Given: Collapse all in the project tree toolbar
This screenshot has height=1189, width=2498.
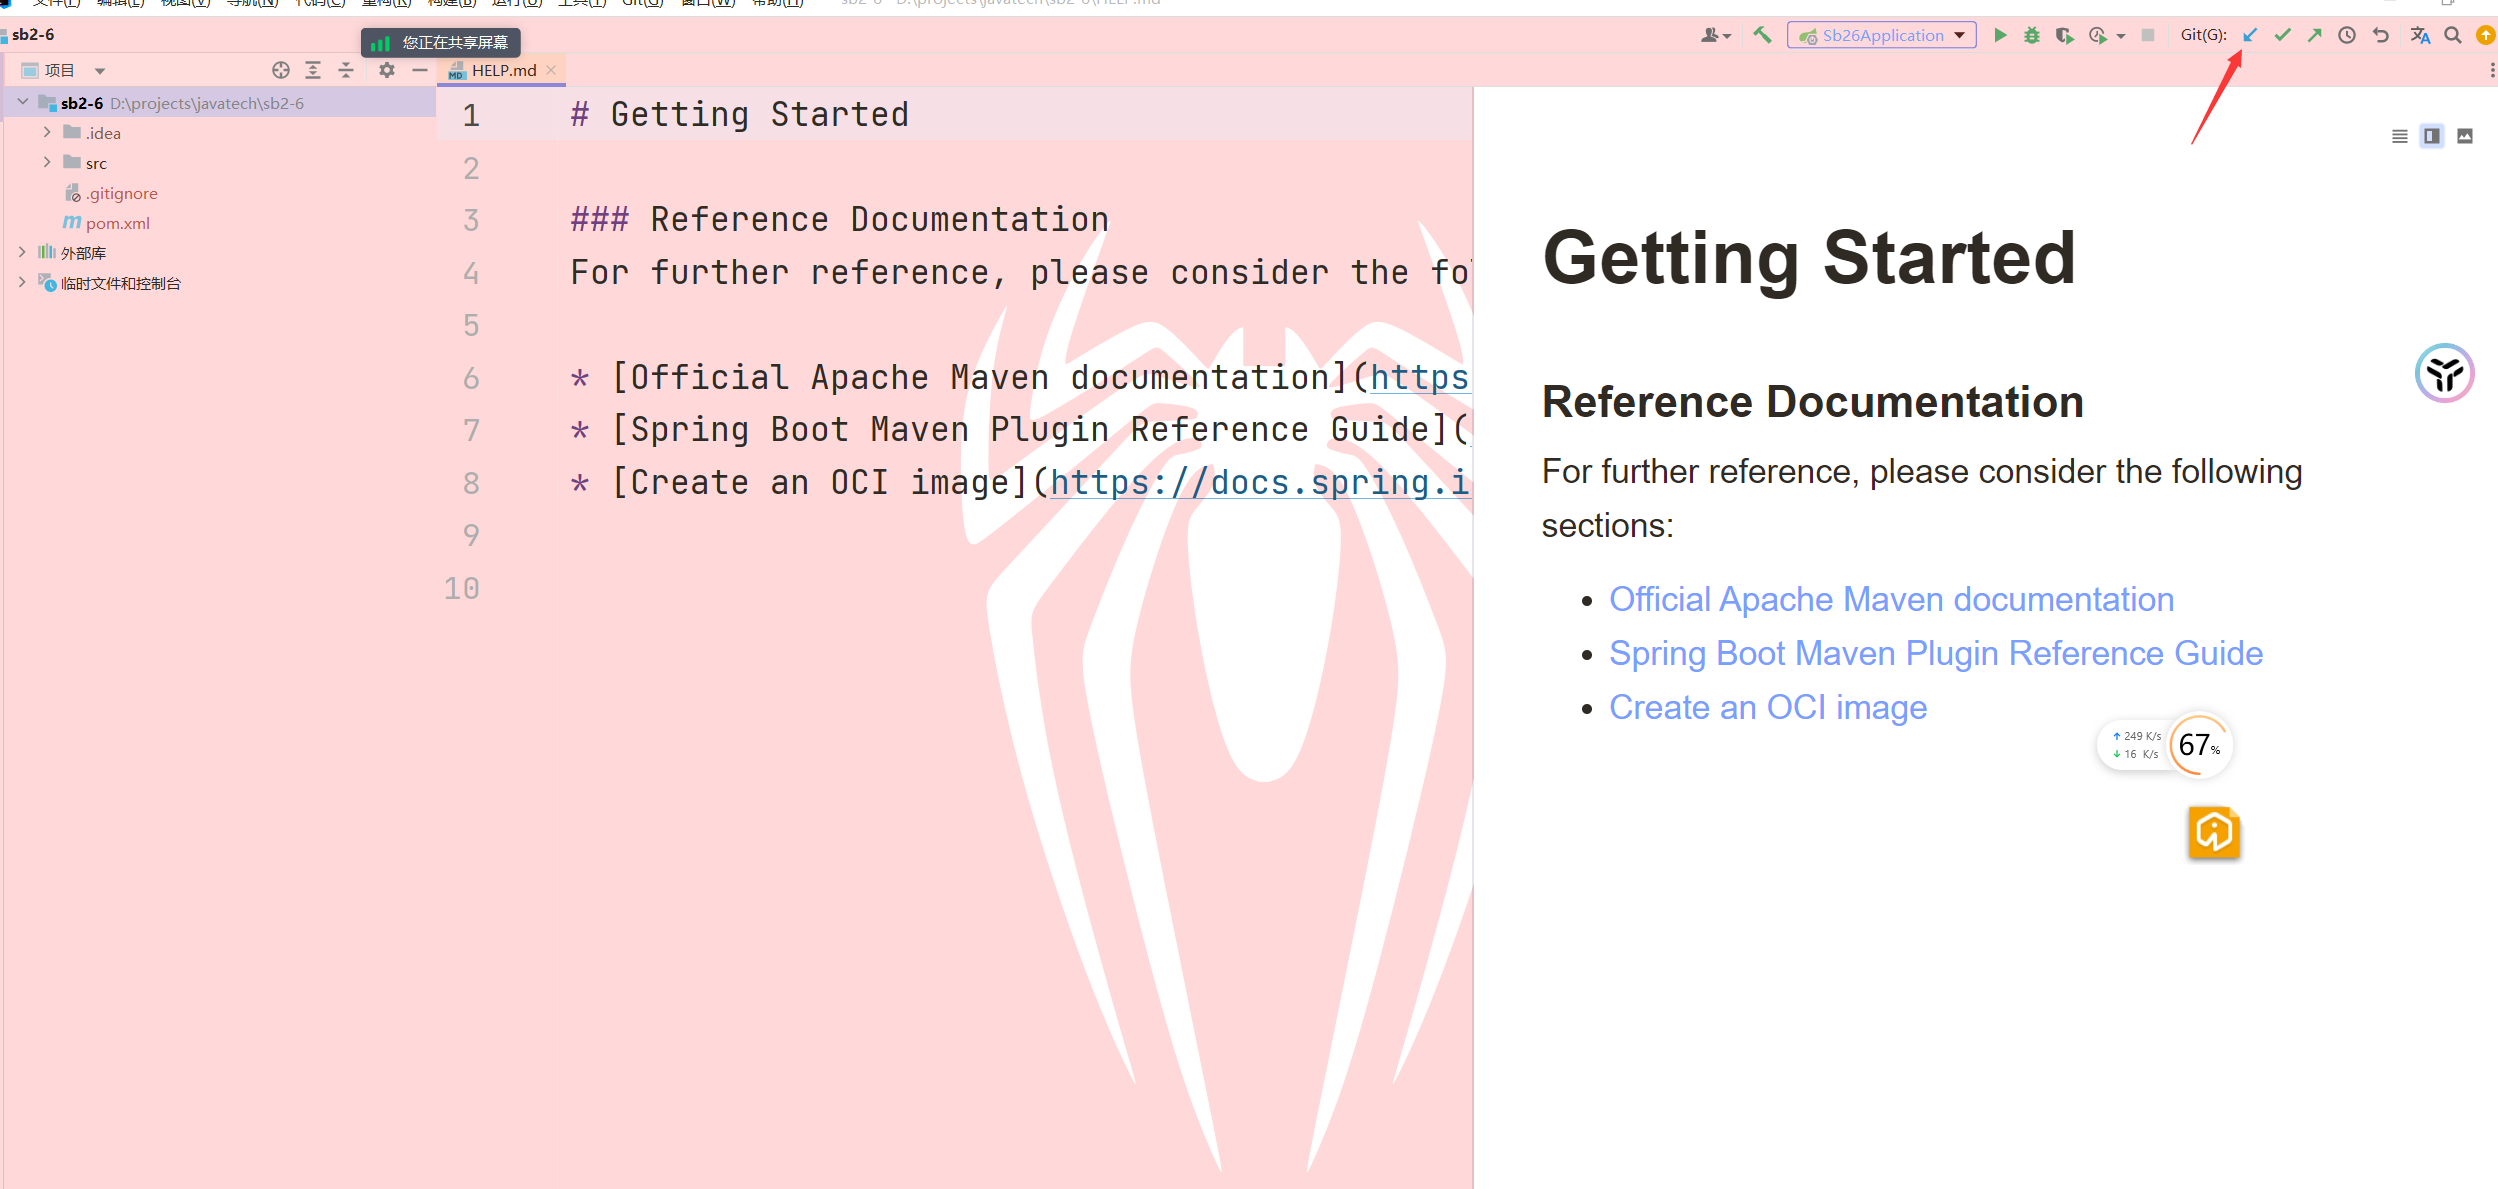Looking at the screenshot, I should point(346,70).
